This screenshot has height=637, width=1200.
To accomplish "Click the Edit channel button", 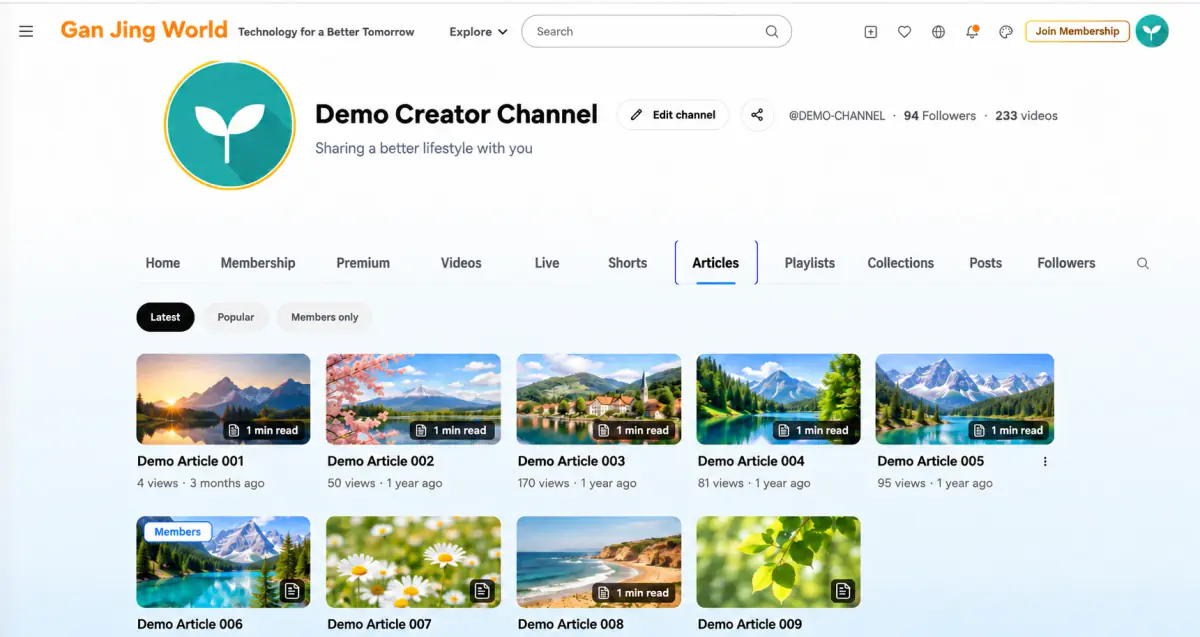I will point(673,115).
